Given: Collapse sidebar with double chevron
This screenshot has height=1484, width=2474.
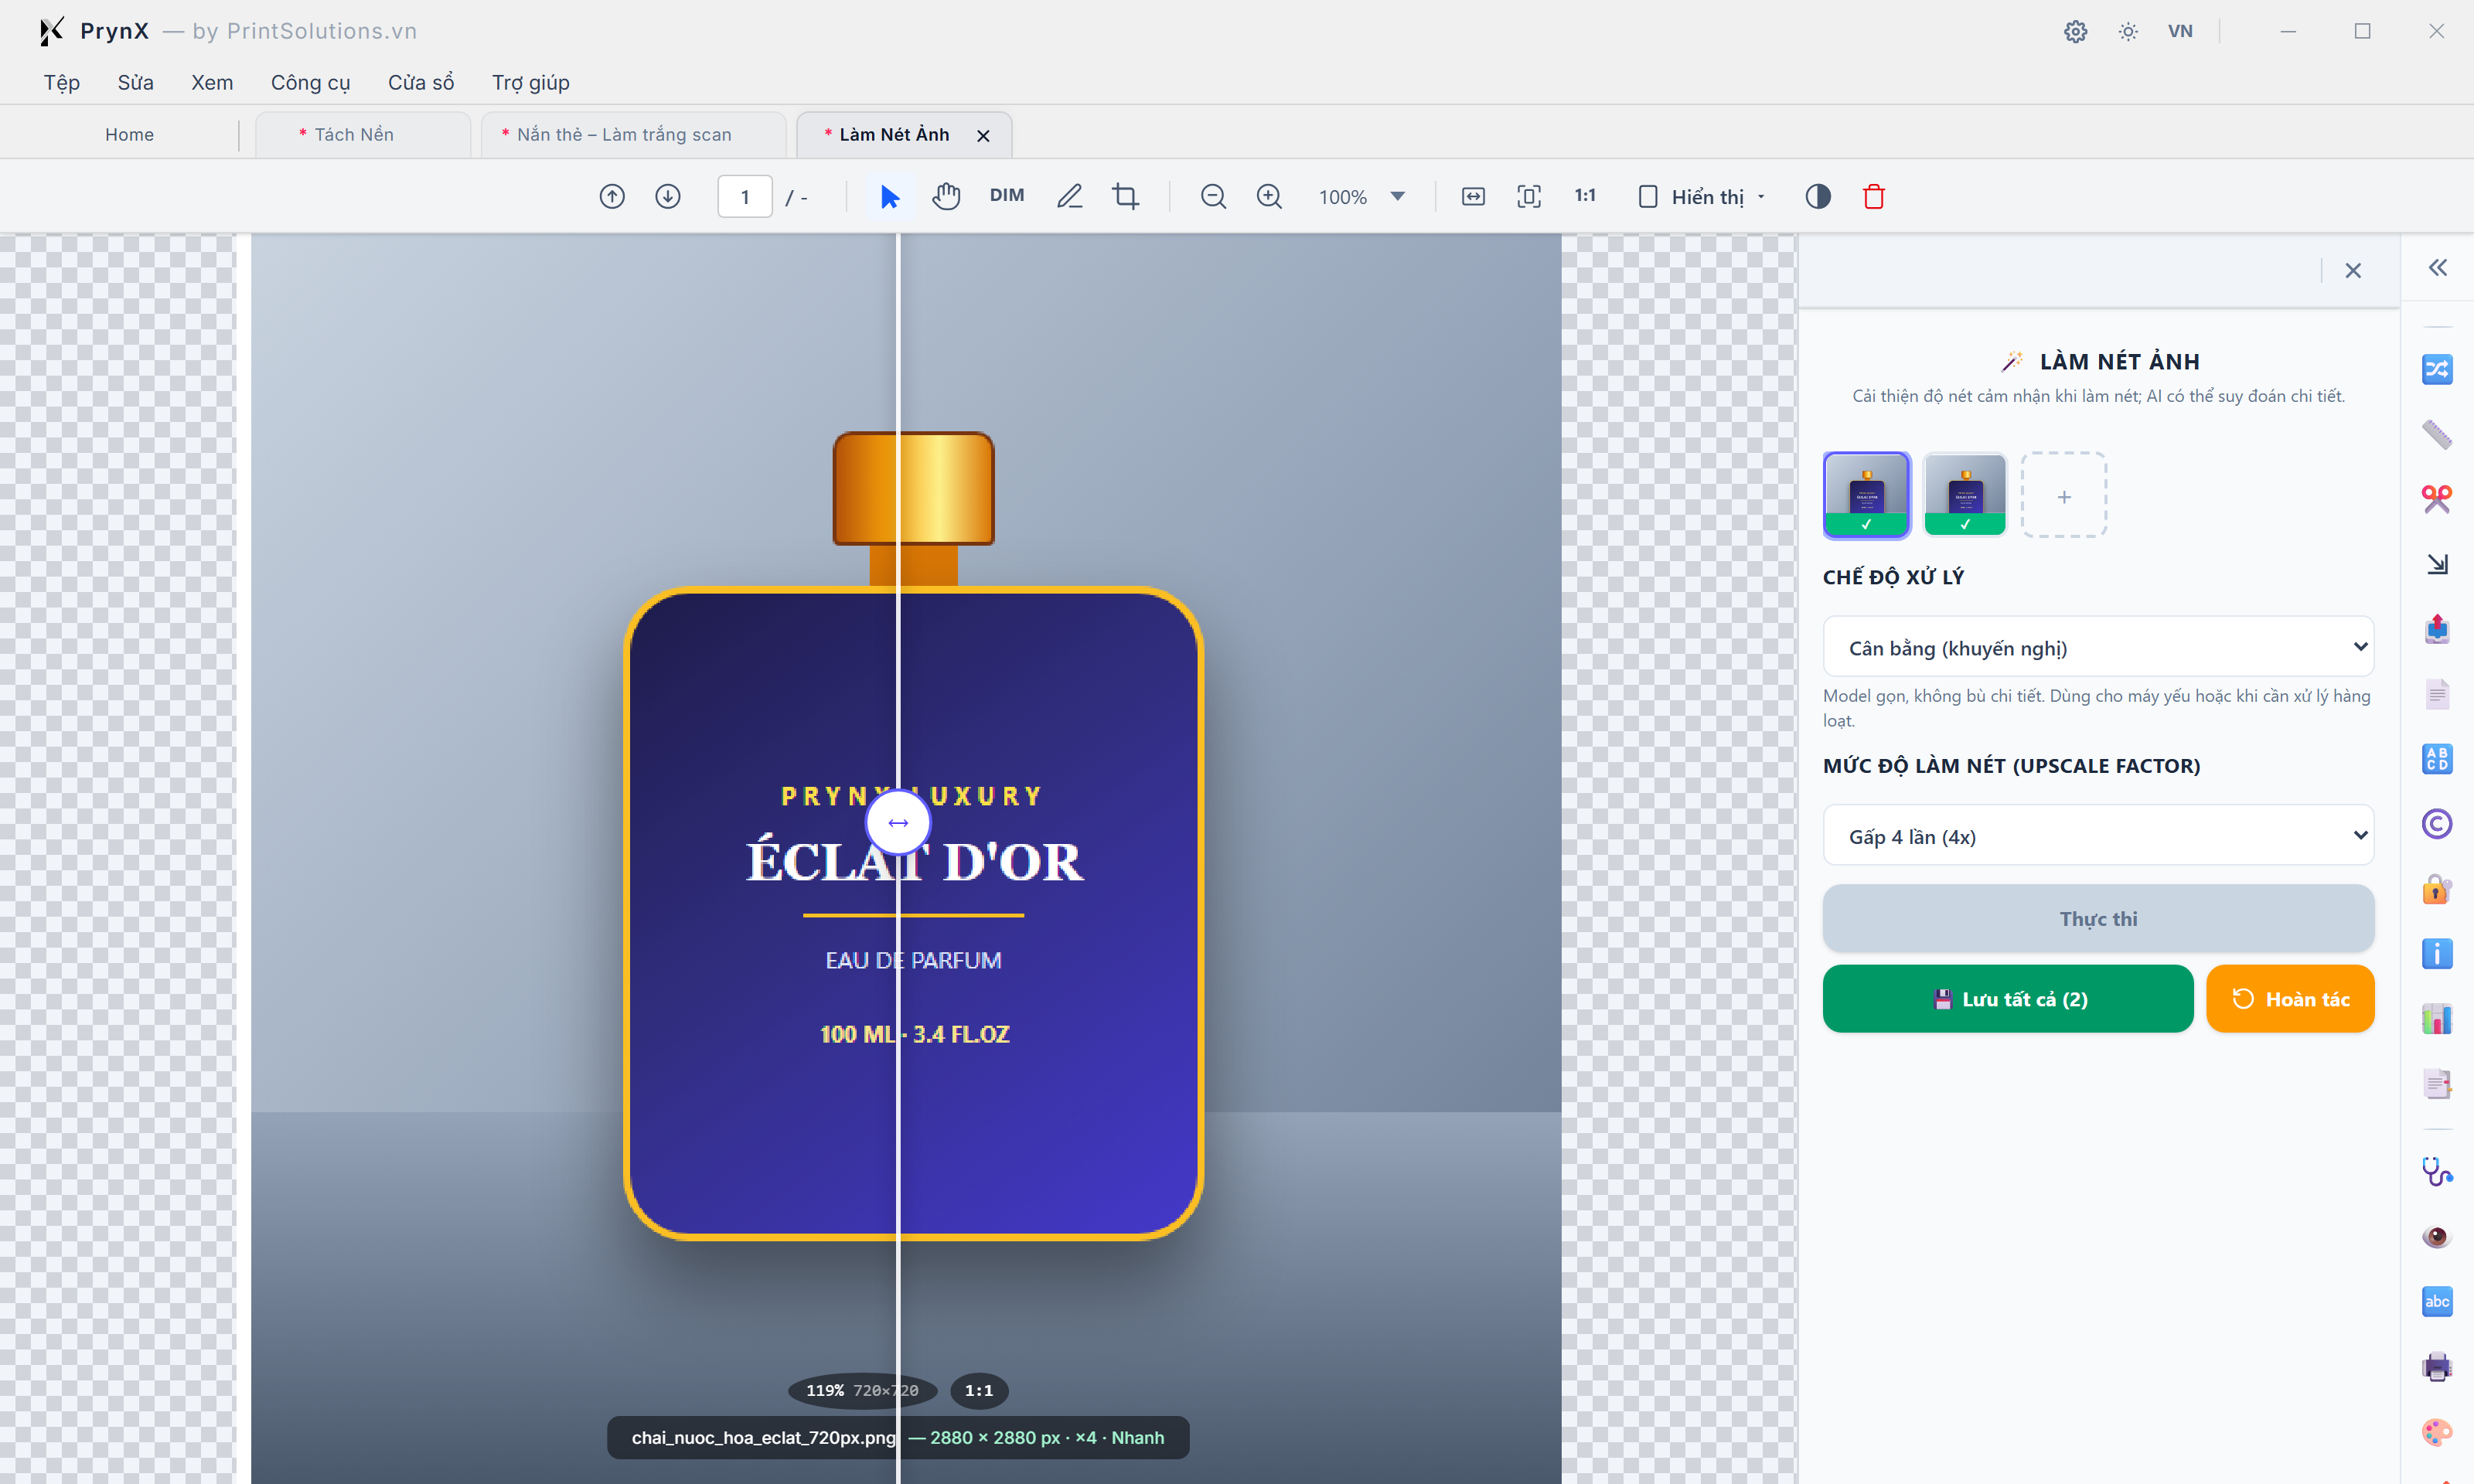Looking at the screenshot, I should (x=2437, y=268).
